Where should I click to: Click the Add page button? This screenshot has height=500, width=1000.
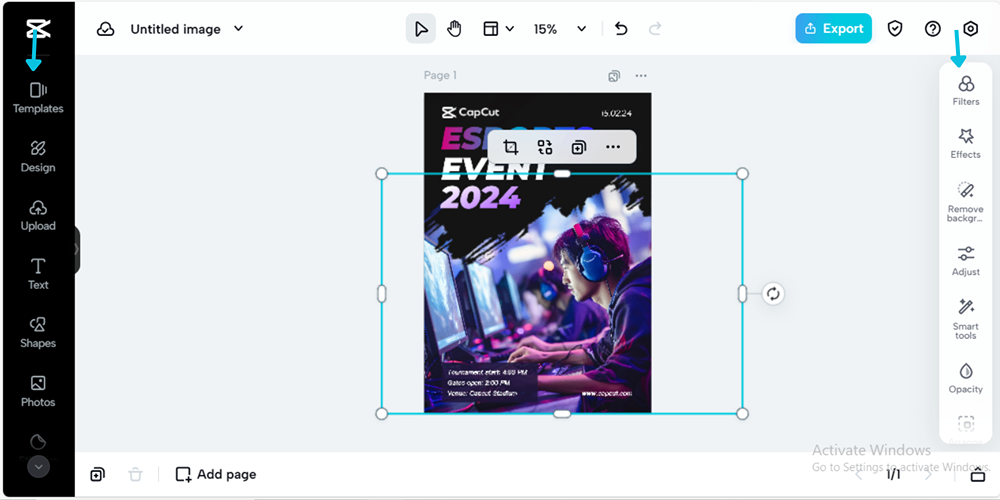coord(216,474)
